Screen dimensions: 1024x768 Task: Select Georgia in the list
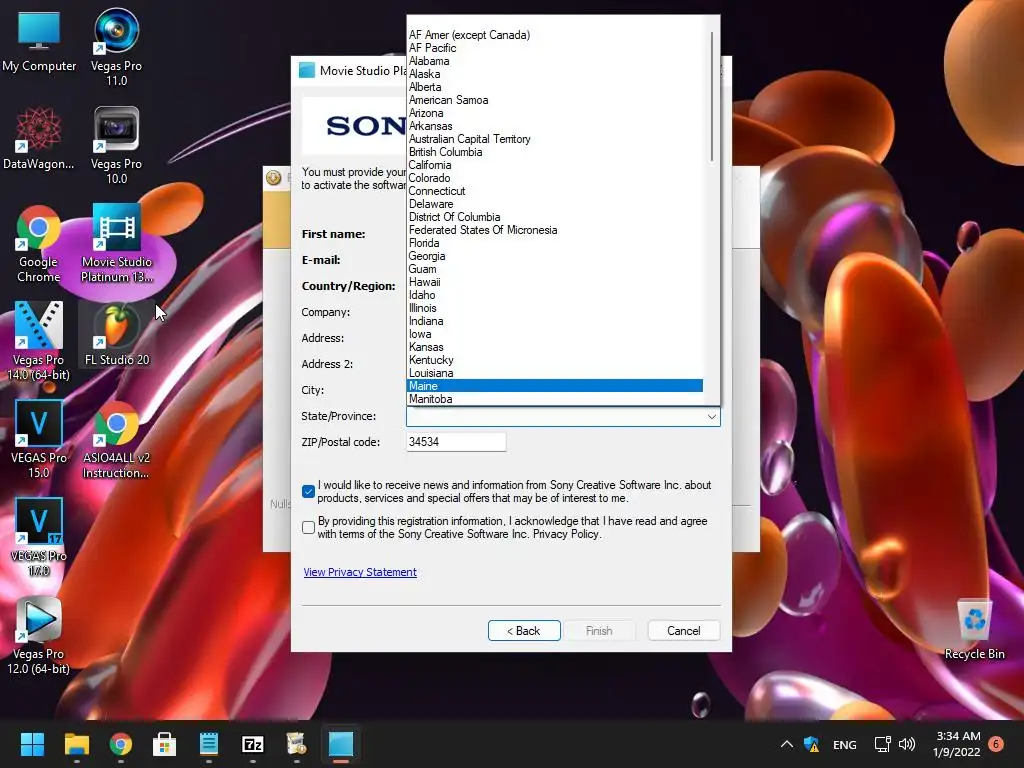pyautogui.click(x=554, y=256)
